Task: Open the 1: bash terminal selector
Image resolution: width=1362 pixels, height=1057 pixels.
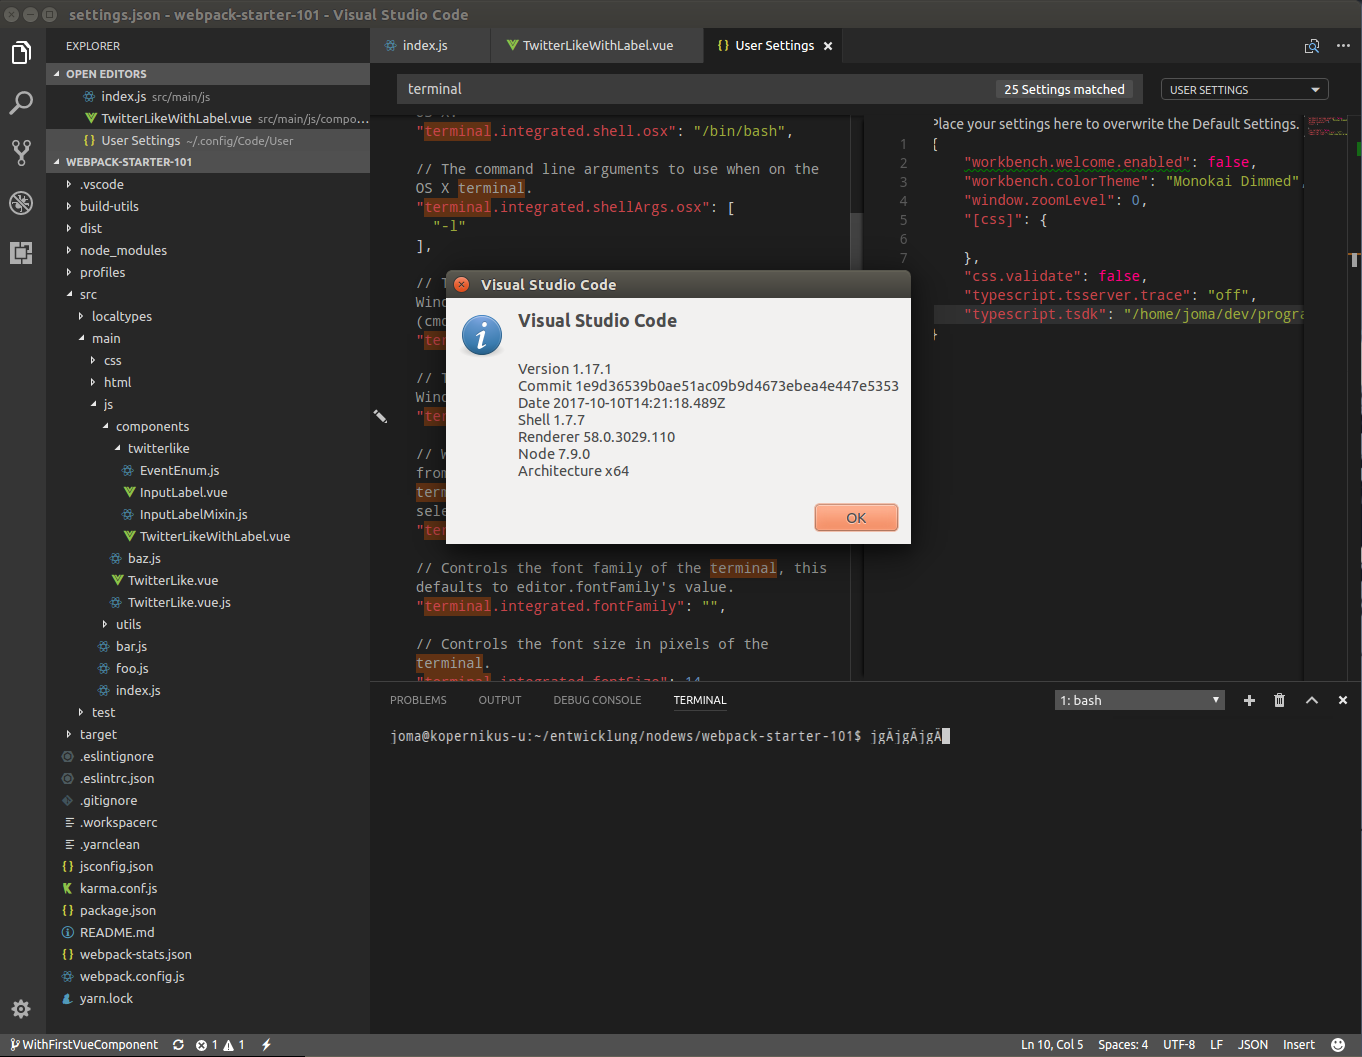Action: (1140, 700)
